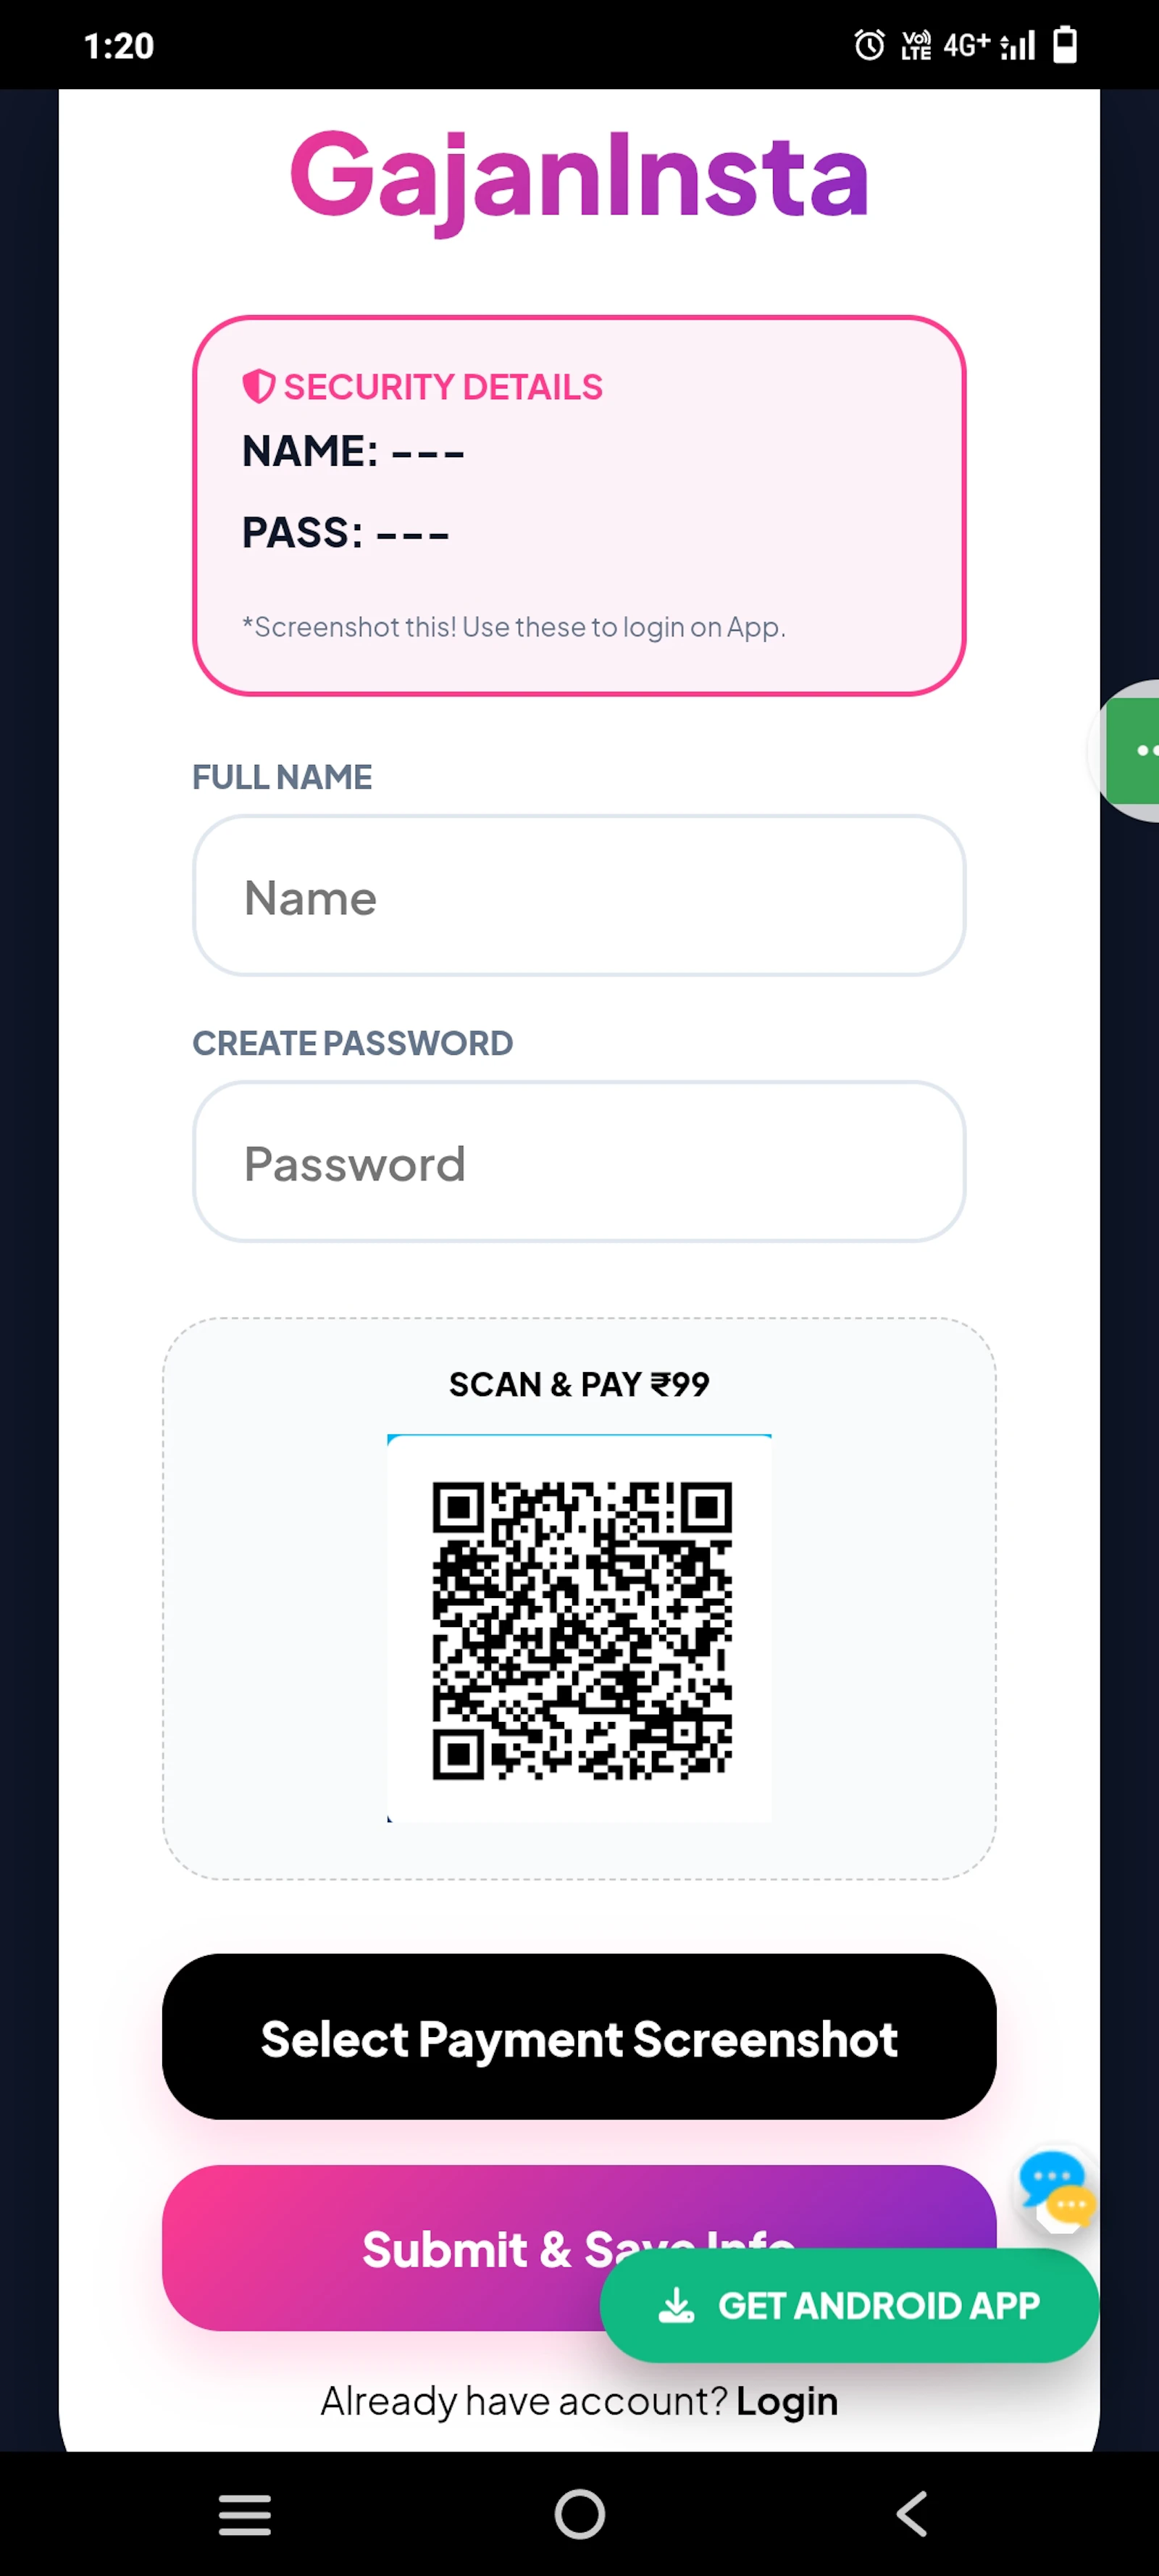The image size is (1159, 2576).
Task: Open the Android recent apps menu icon
Action: [245, 2514]
